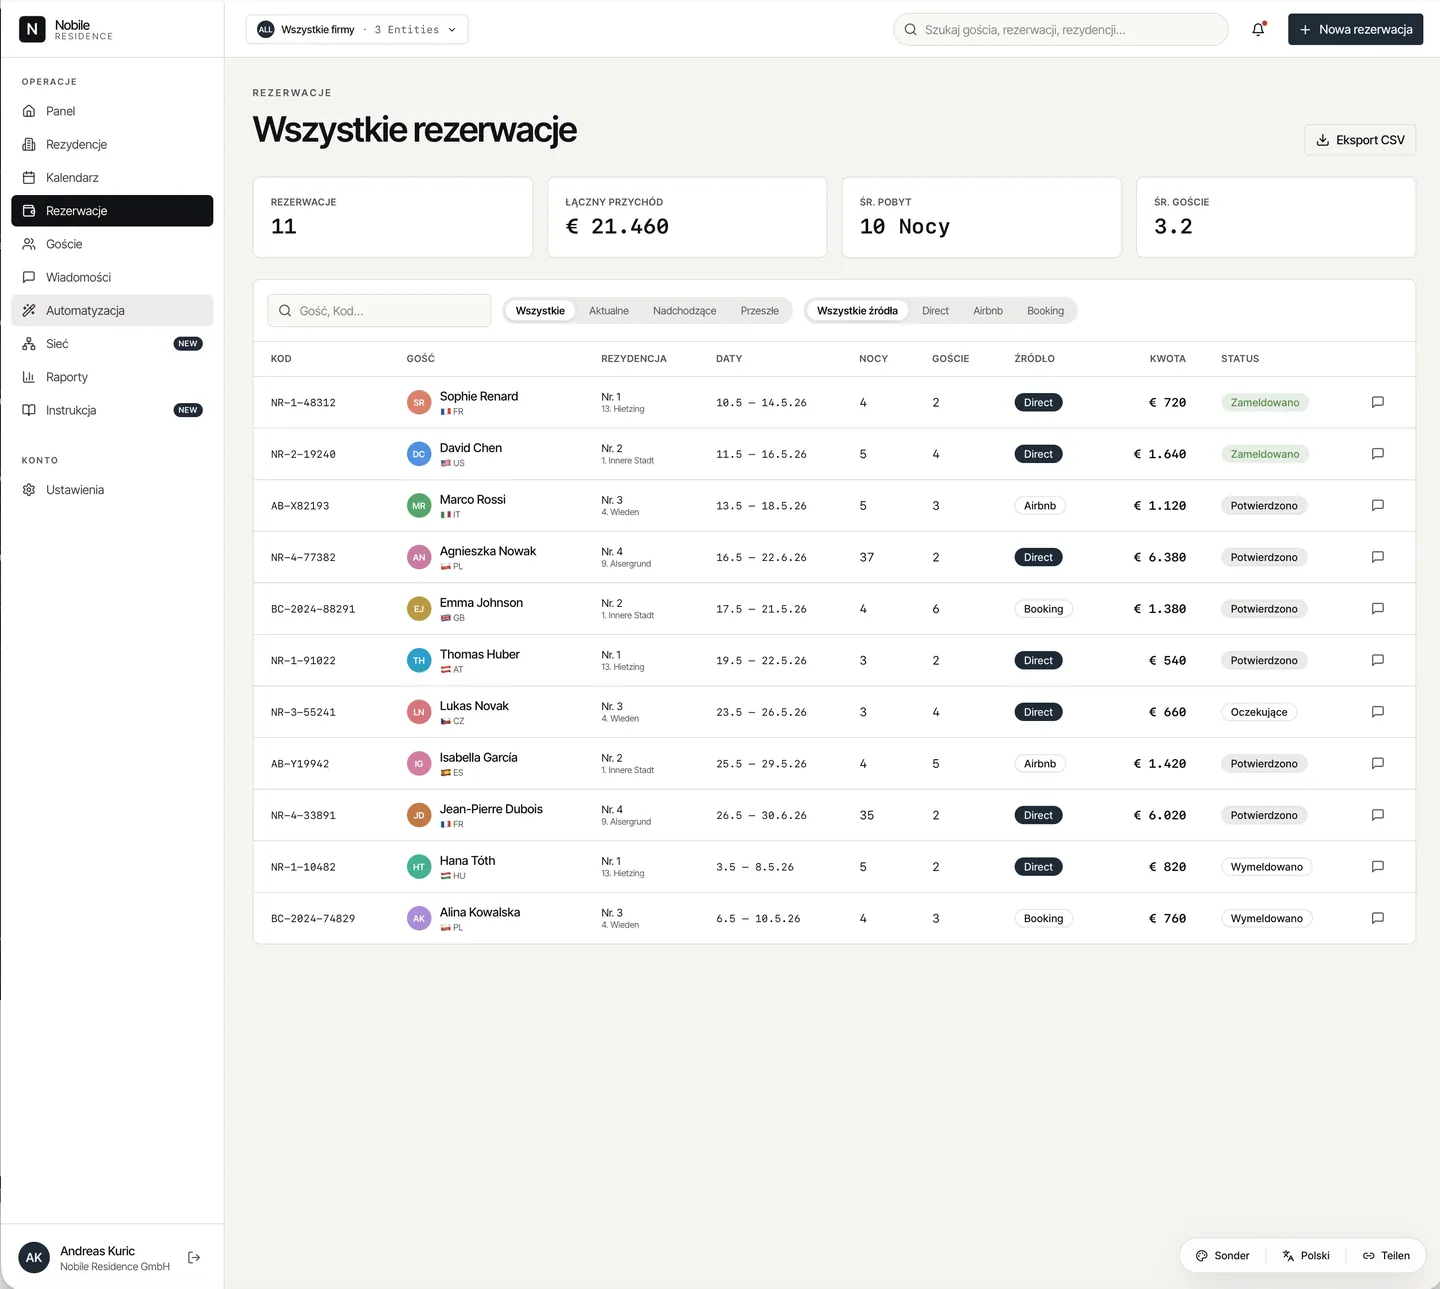Show only Airbnb source reservations

coord(988,311)
